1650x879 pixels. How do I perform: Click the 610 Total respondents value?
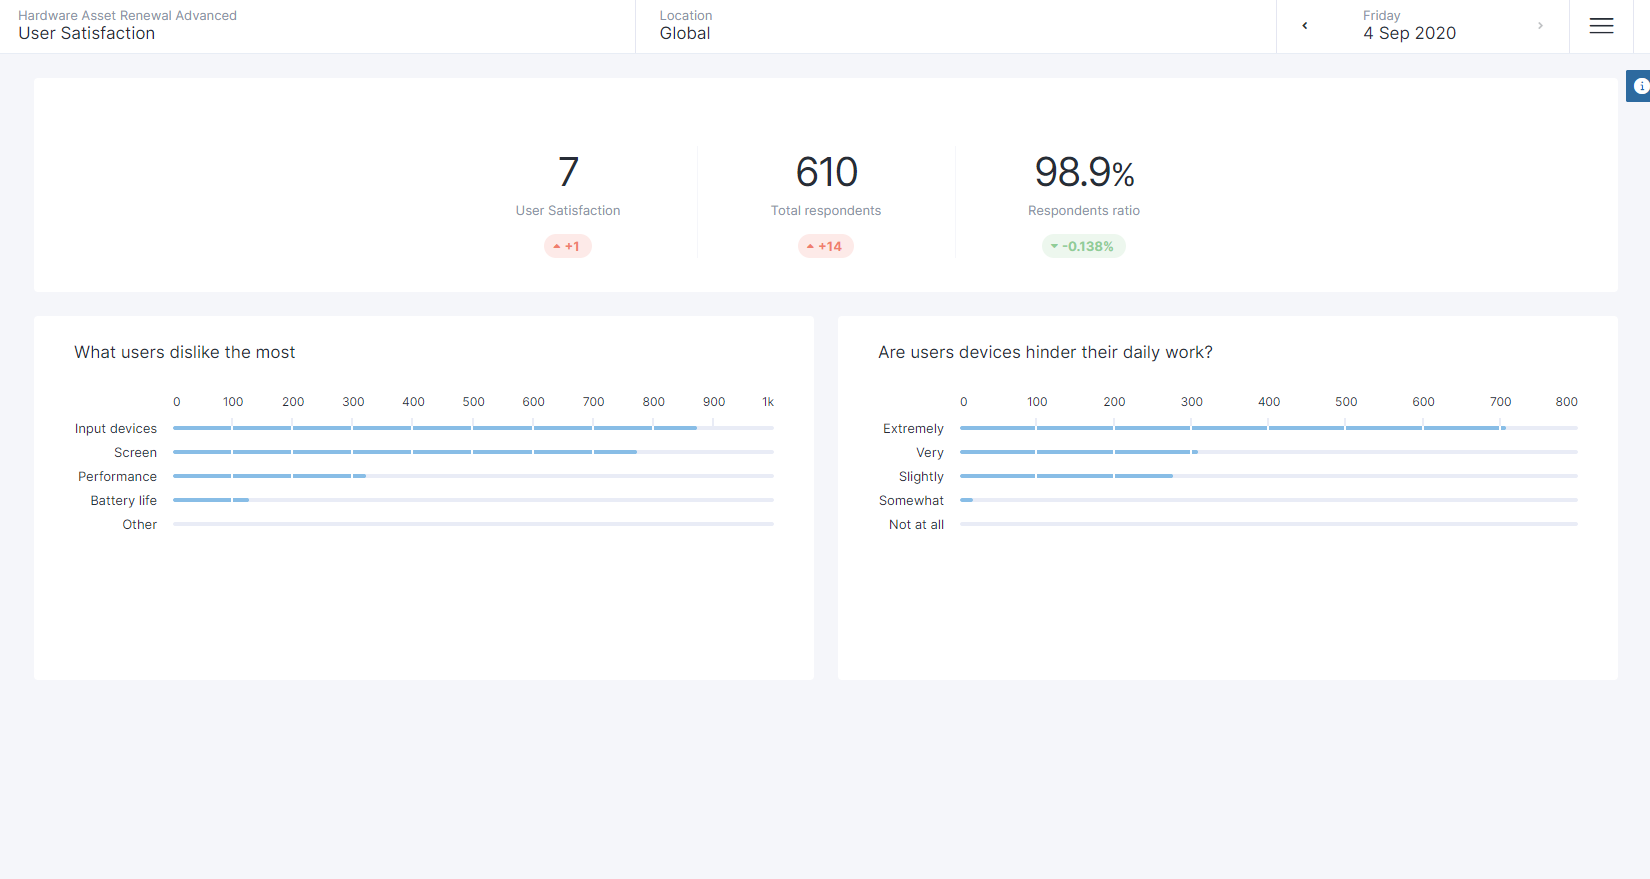826,172
